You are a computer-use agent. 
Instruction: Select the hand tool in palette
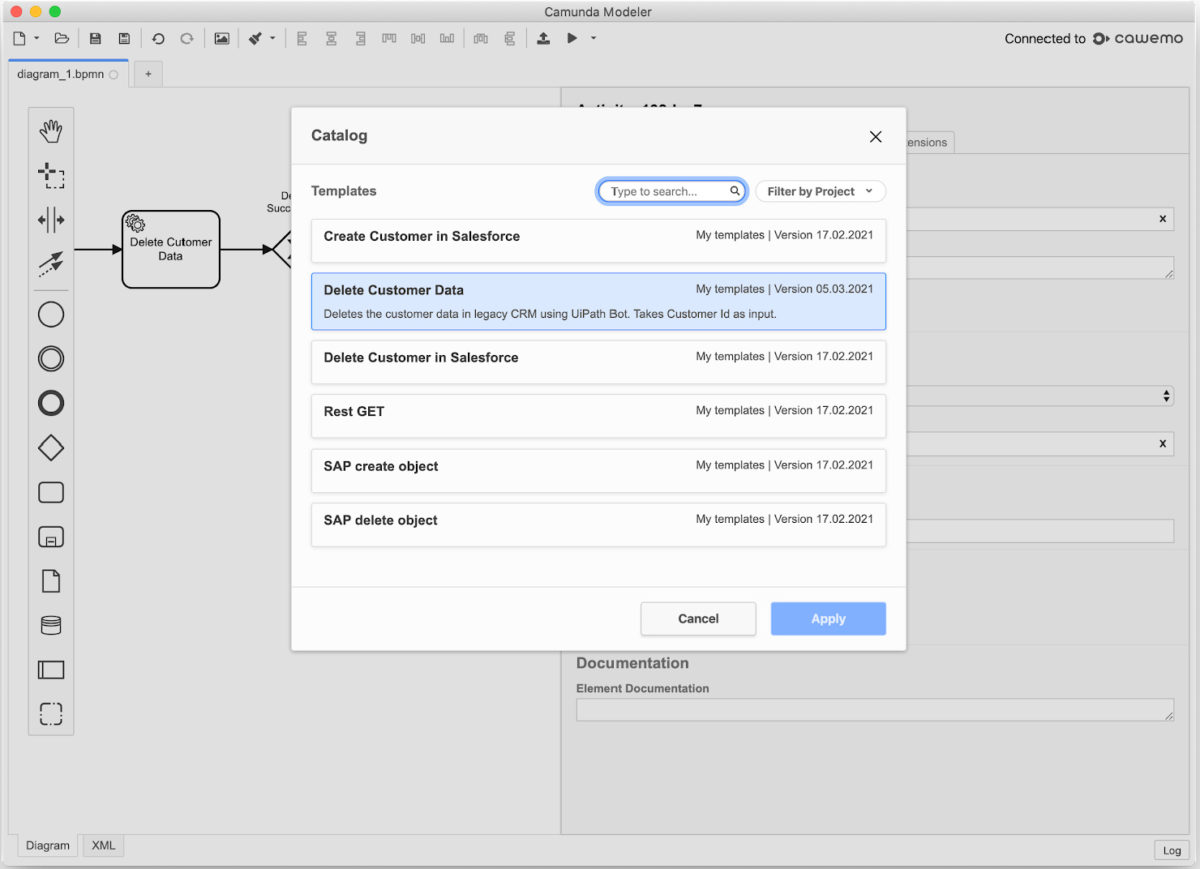click(51, 131)
